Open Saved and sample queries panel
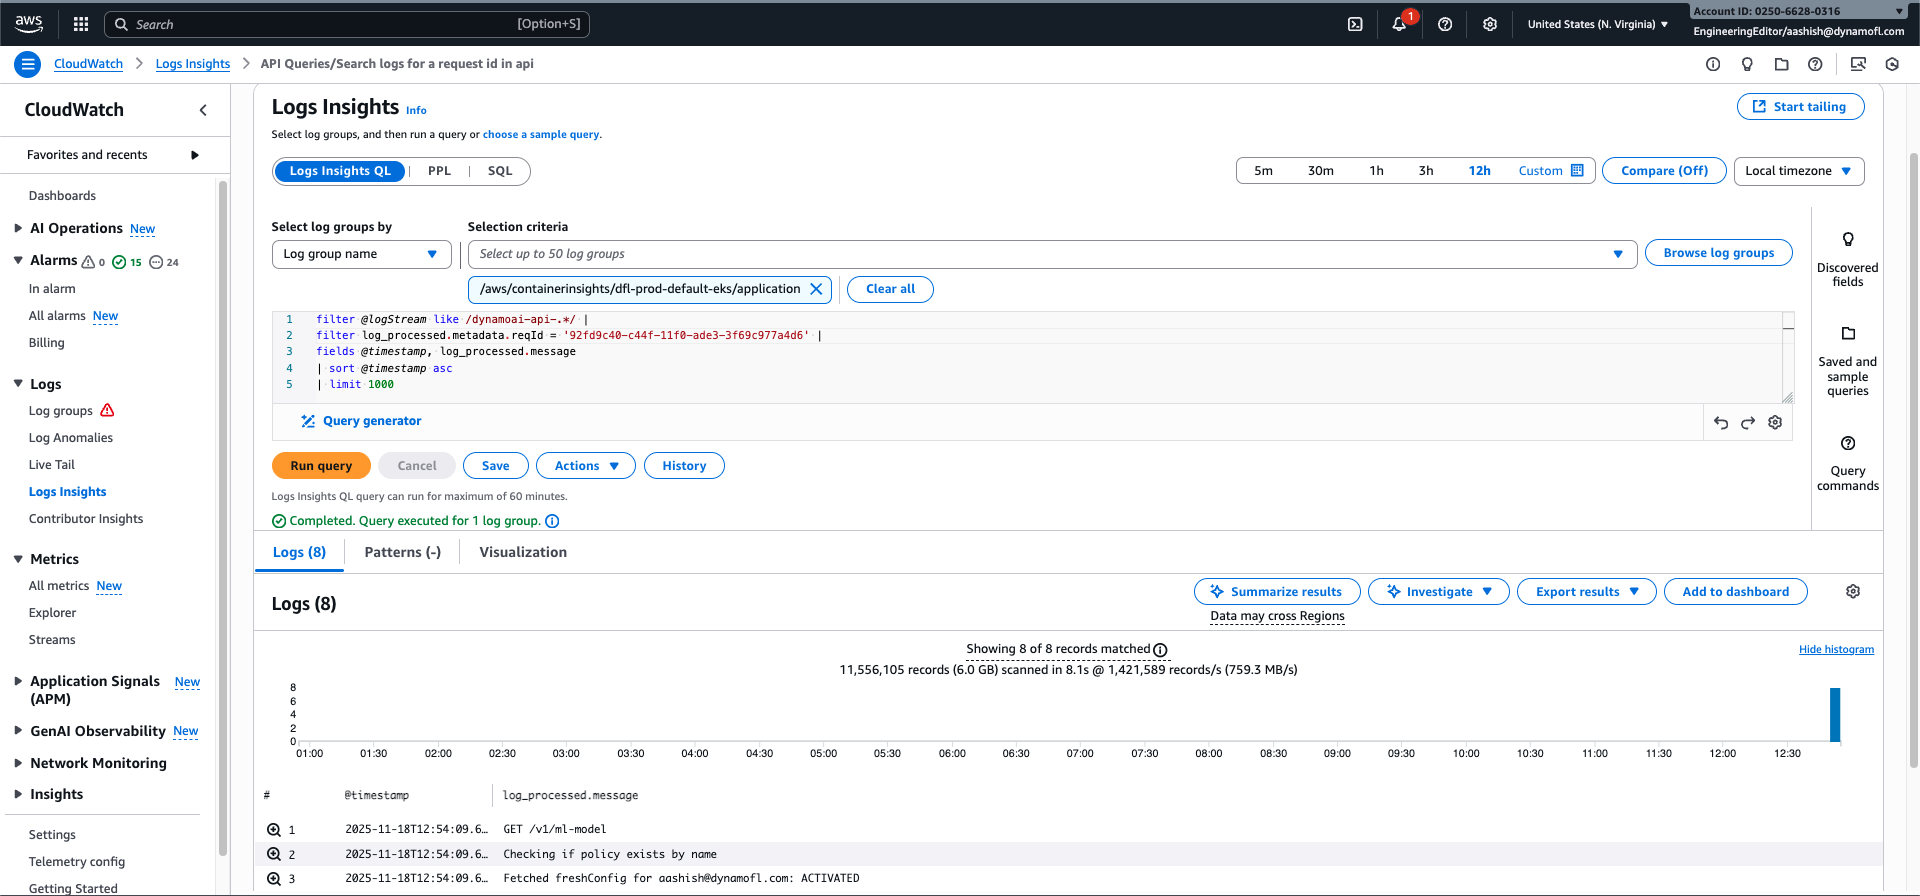The image size is (1920, 896). 1847,362
